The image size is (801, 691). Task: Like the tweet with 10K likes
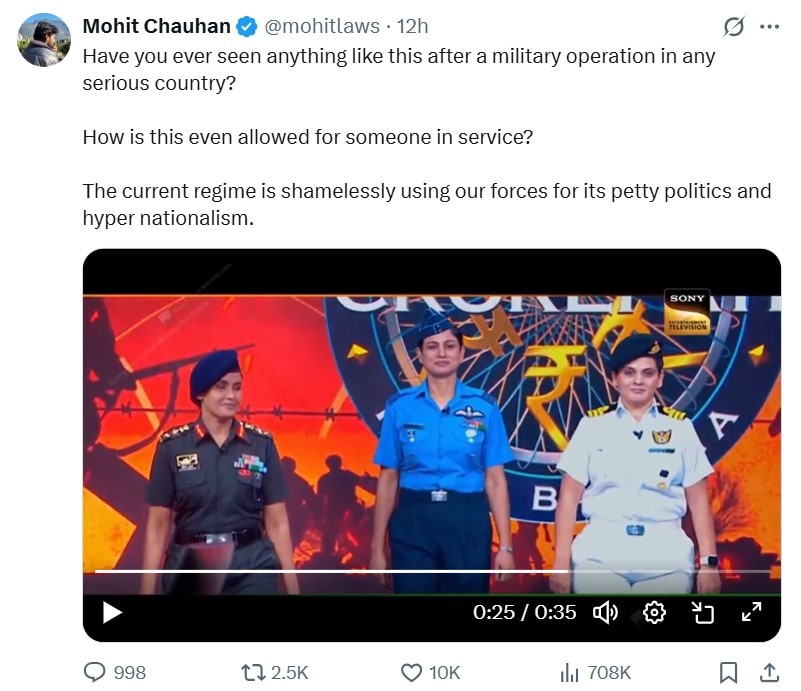[x=431, y=673]
